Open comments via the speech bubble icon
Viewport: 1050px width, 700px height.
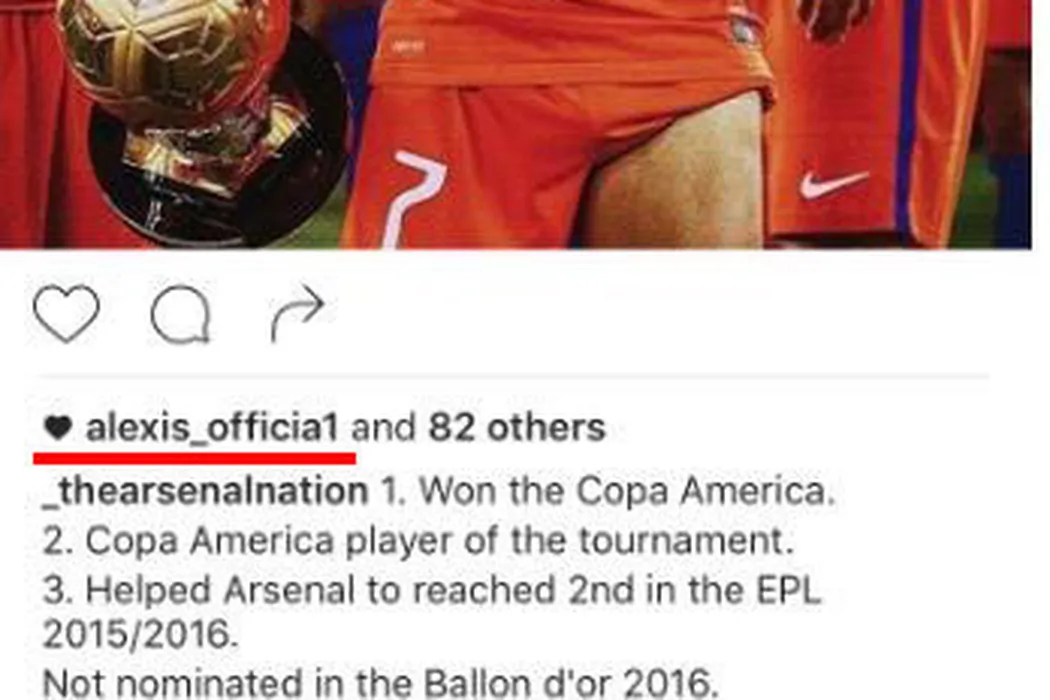pos(181,314)
